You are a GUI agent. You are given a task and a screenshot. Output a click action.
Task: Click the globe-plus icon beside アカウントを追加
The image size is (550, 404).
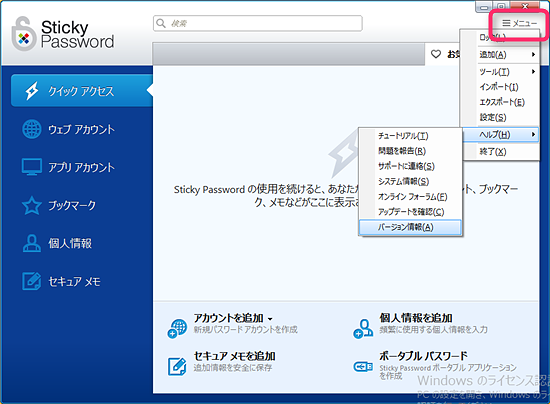tap(177, 328)
